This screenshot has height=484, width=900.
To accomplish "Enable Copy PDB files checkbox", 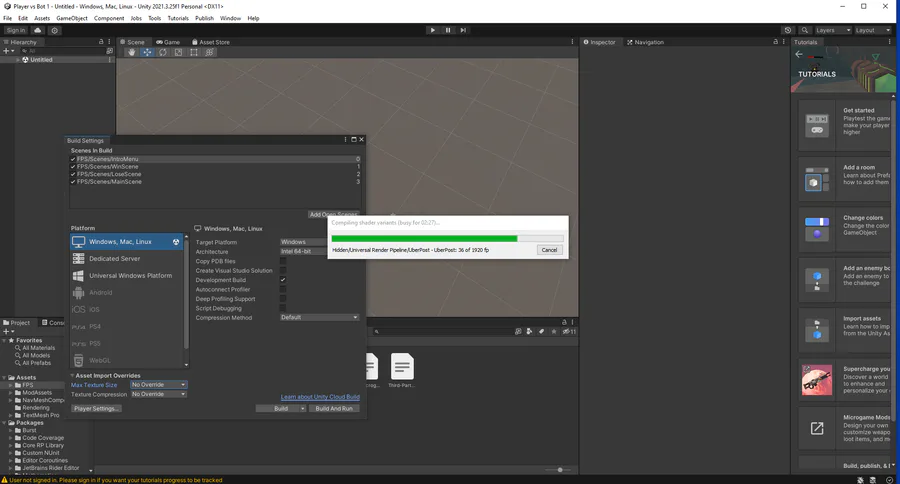I will pyautogui.click(x=283, y=261).
